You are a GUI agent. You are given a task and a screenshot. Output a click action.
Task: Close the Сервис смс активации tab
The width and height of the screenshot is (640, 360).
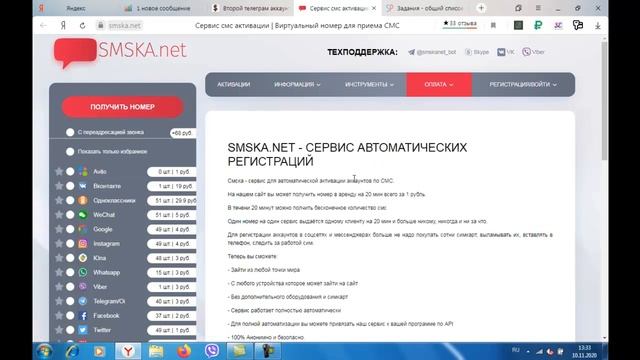point(373,8)
